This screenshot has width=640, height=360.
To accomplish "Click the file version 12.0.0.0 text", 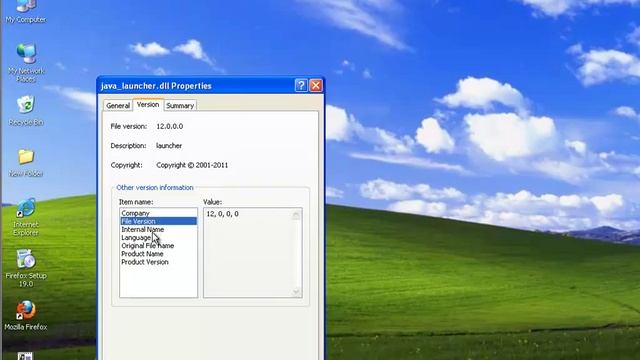I will click(170, 127).
